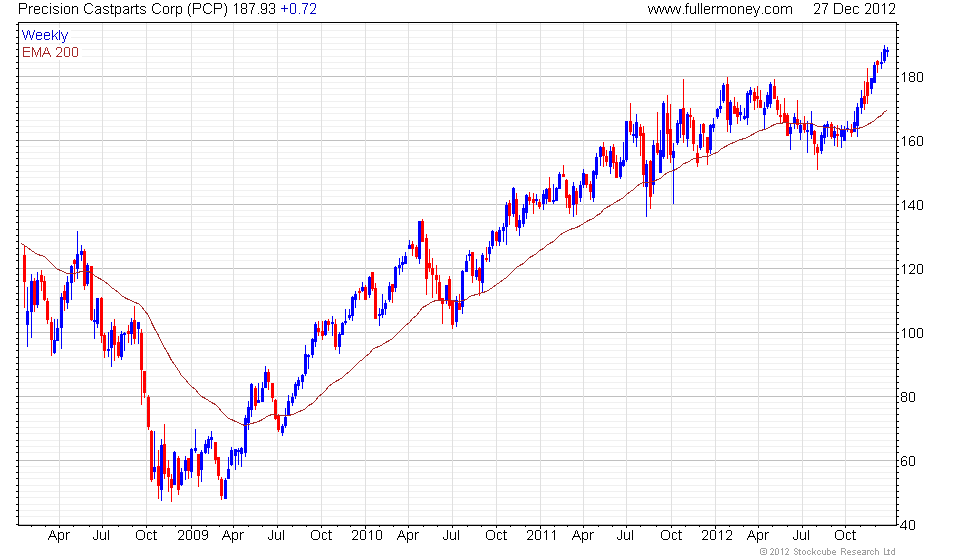
Task: Click the 2012 year label on the time axis
Action: point(717,536)
